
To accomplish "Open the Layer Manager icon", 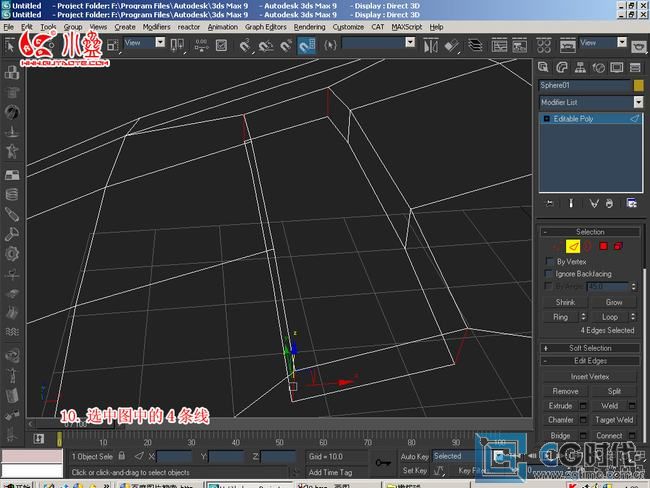I will tap(475, 45).
